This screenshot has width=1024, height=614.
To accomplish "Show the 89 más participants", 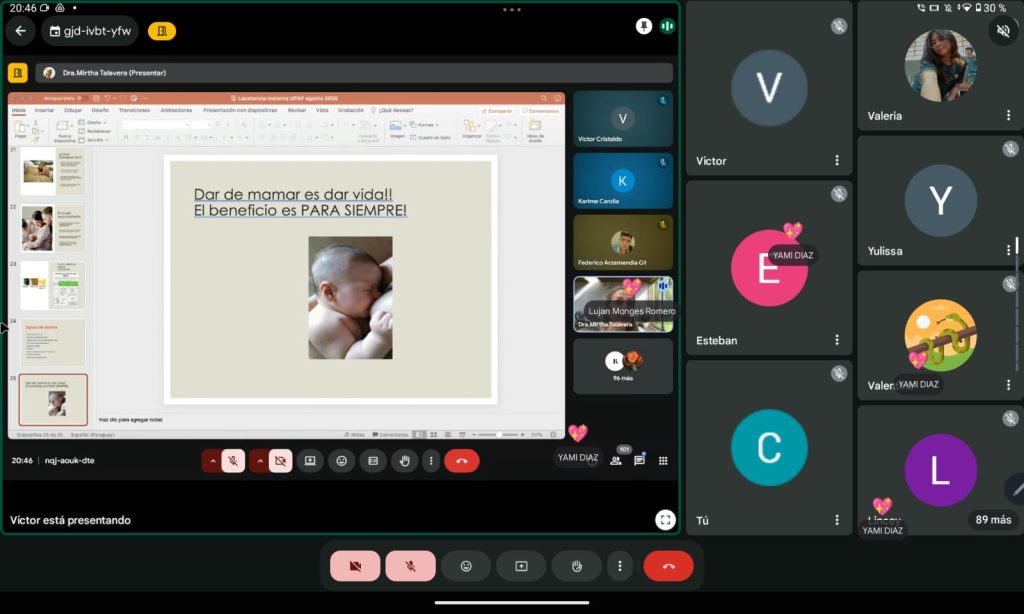I will 993,520.
